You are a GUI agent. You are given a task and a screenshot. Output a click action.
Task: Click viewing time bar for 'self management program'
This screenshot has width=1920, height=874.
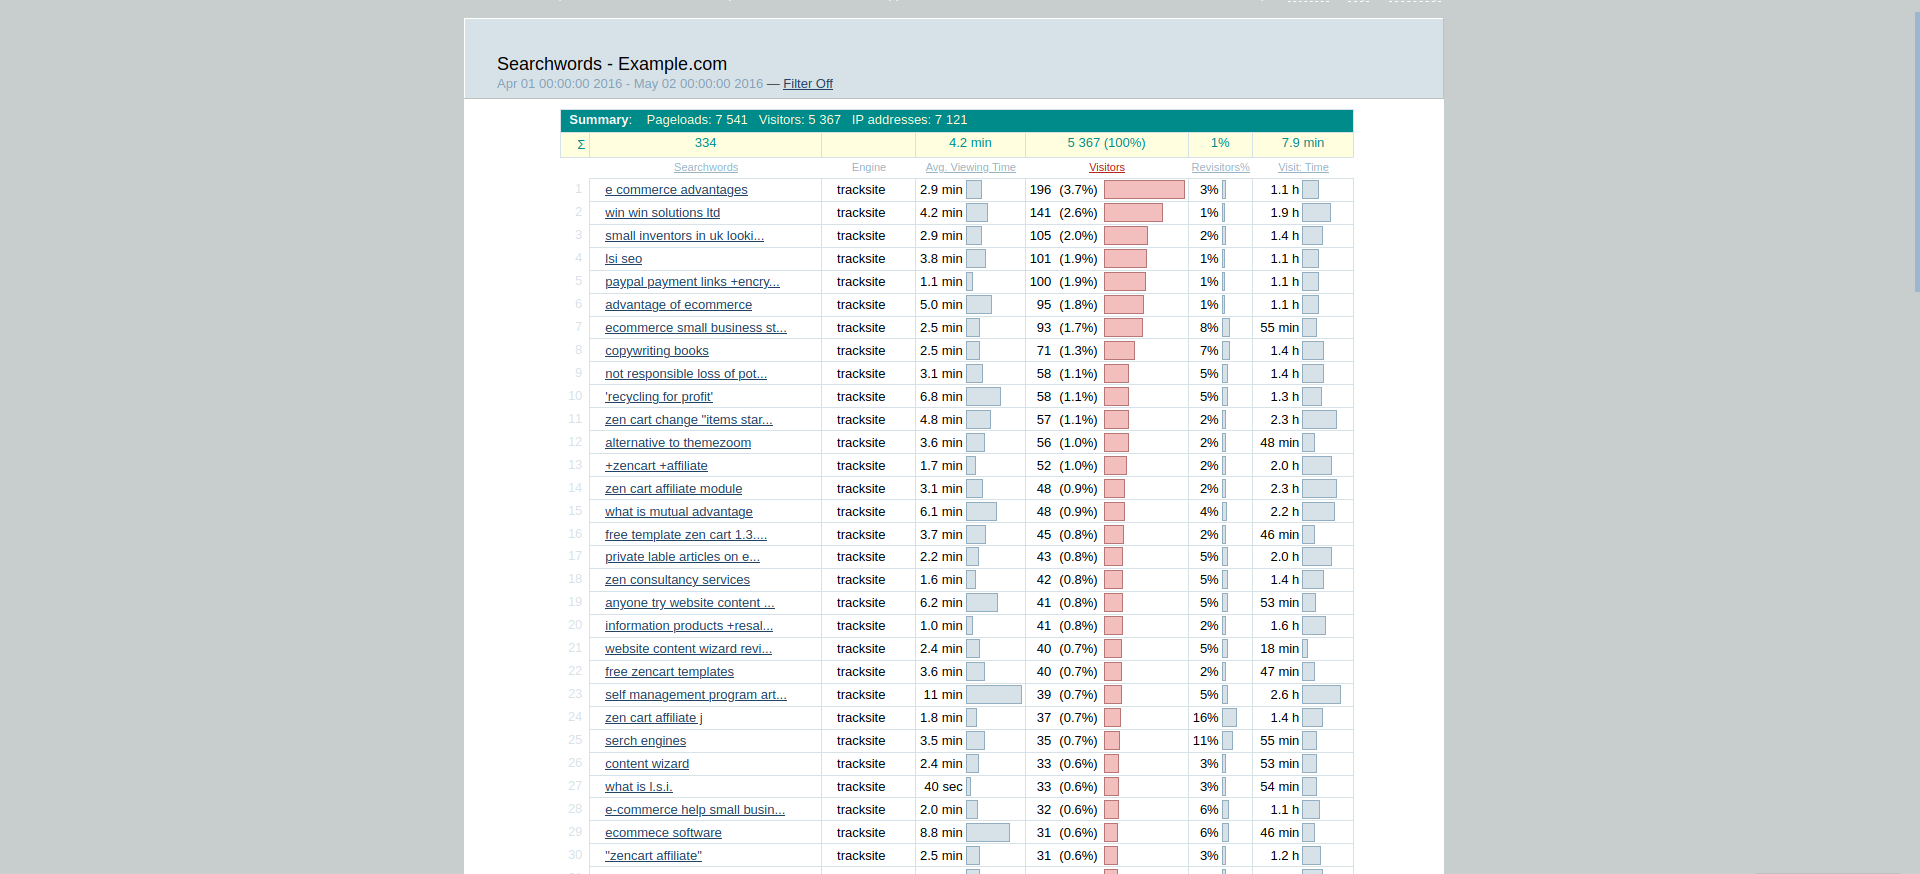(x=994, y=695)
